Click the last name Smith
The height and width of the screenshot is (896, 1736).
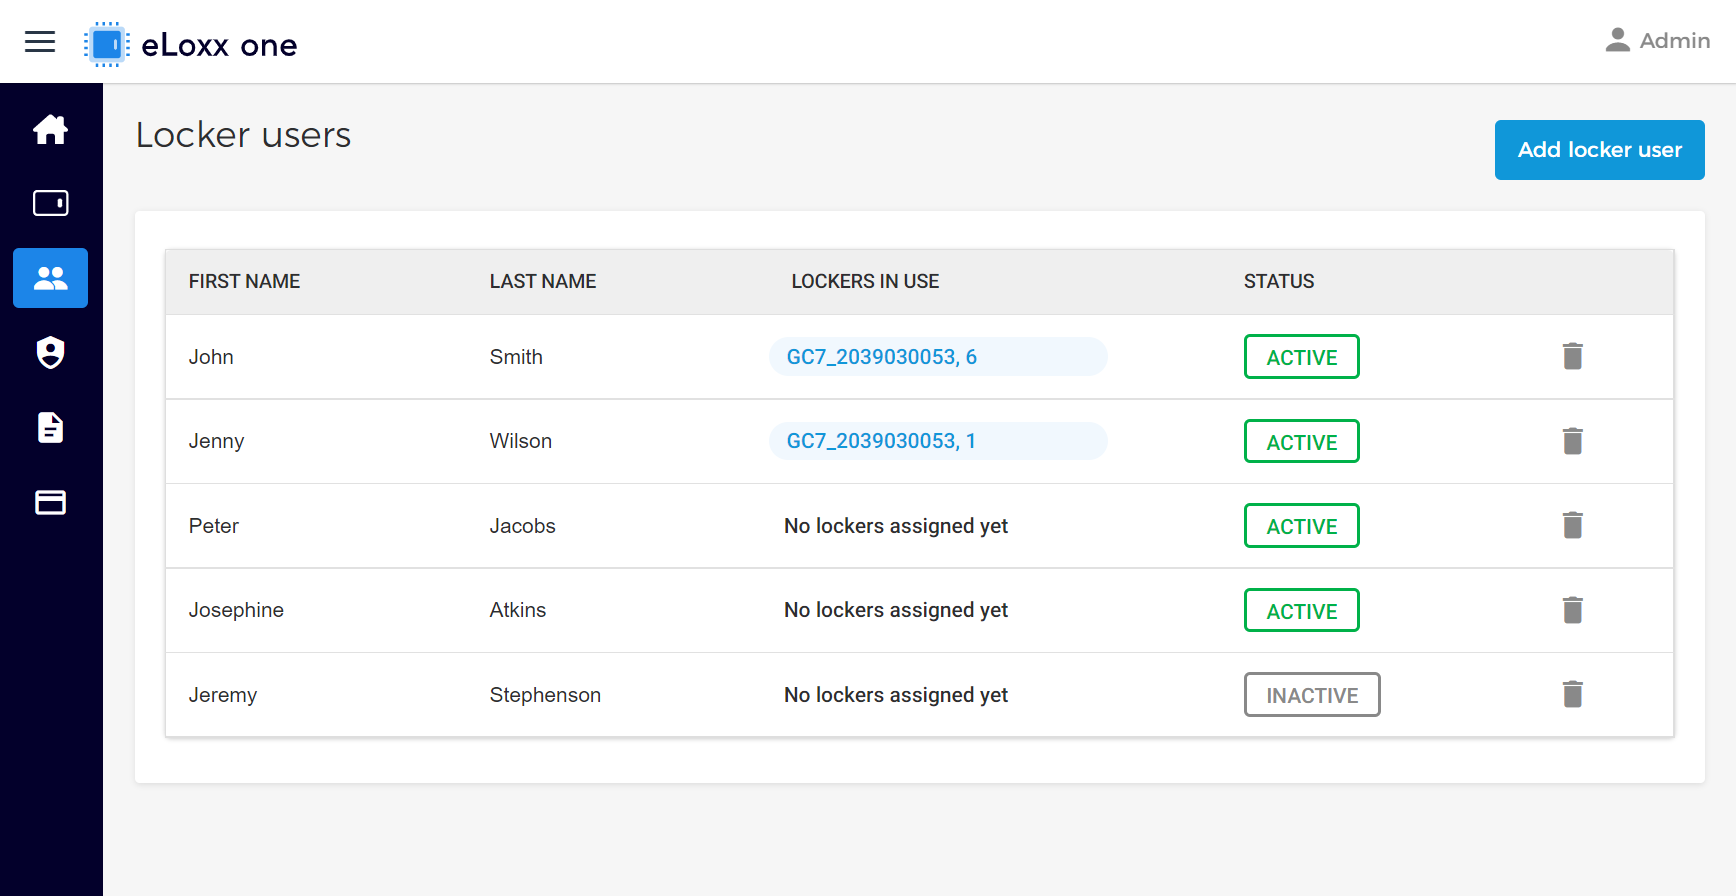click(516, 357)
